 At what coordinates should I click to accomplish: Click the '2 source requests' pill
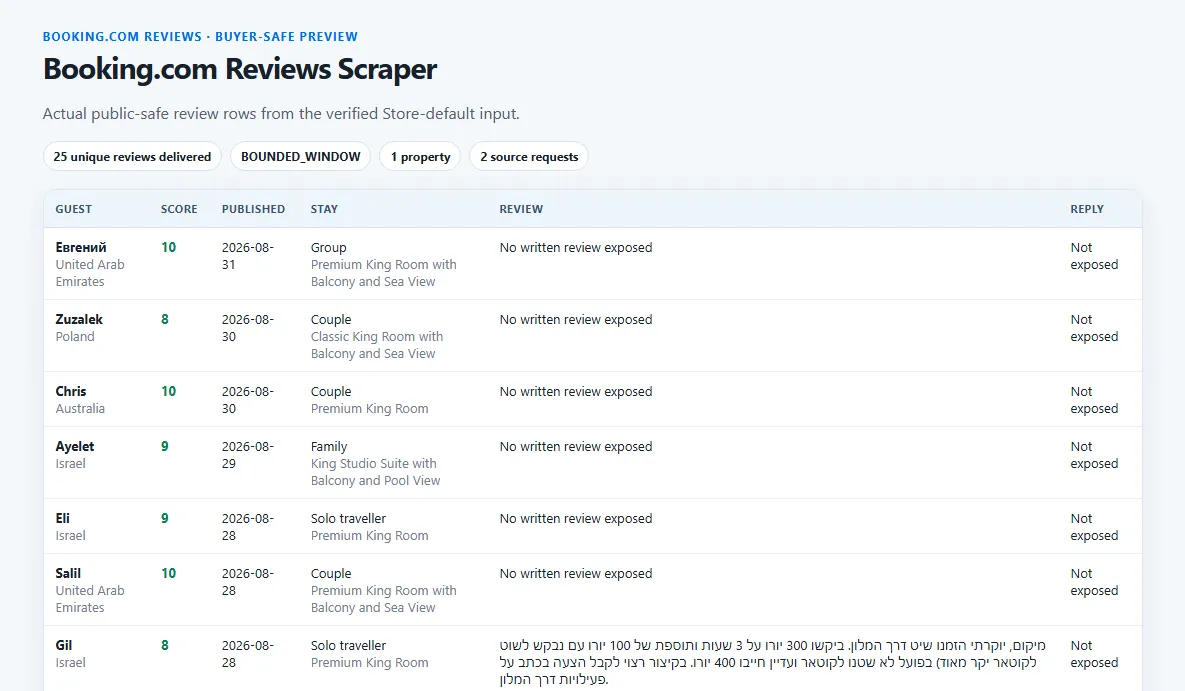(529, 156)
